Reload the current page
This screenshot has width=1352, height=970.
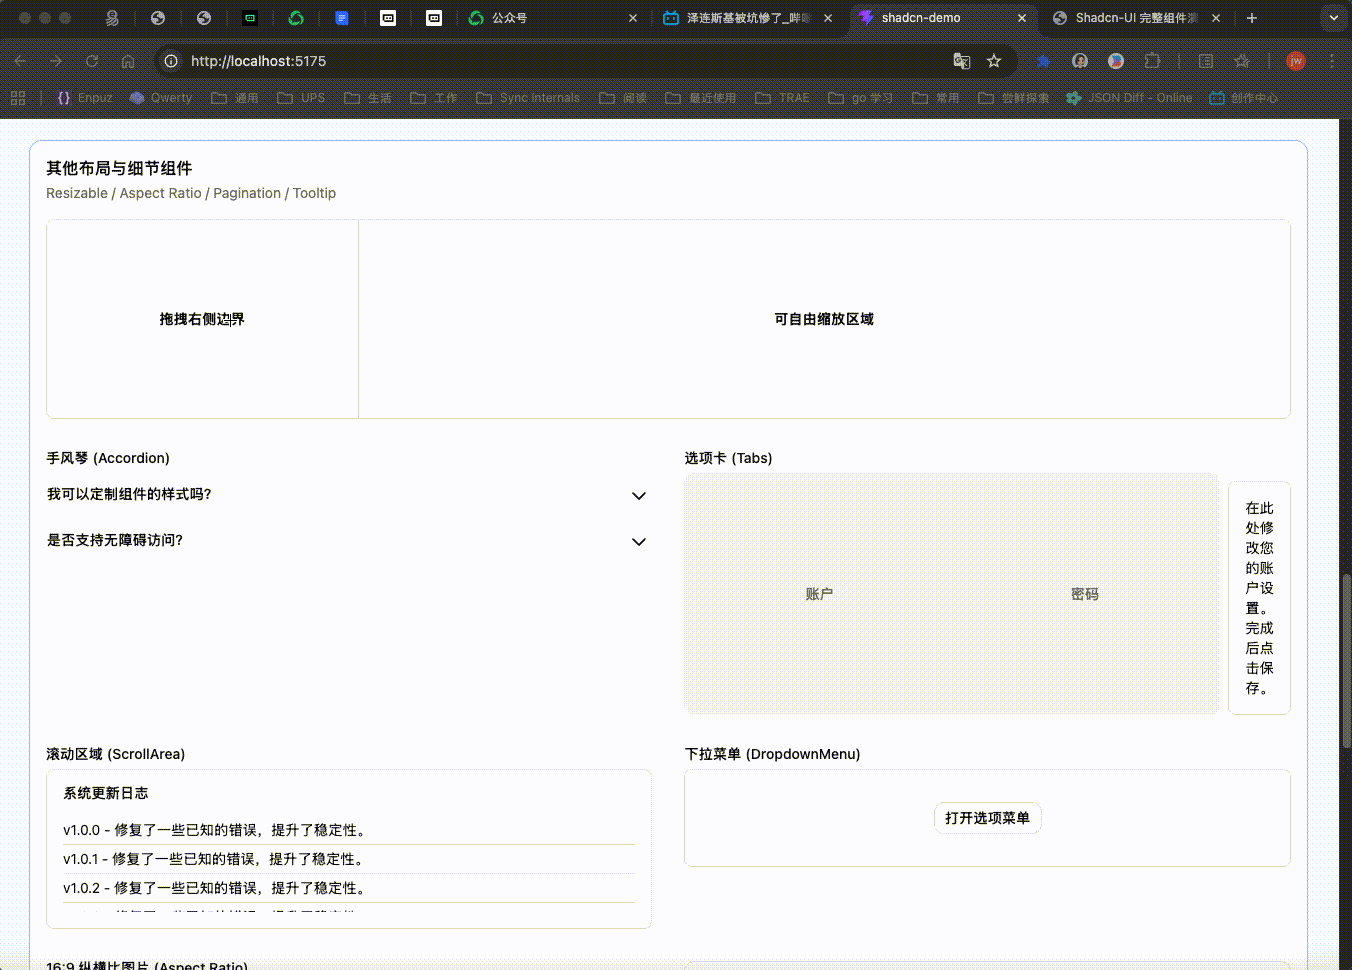click(x=92, y=61)
